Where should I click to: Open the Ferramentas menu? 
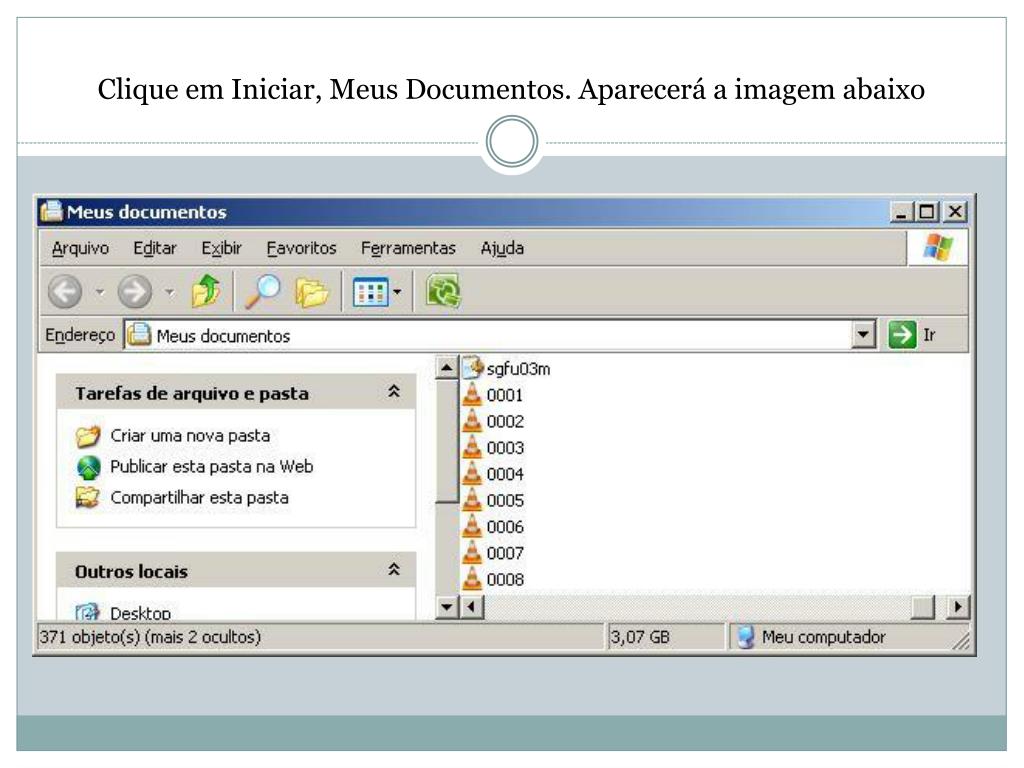click(408, 248)
